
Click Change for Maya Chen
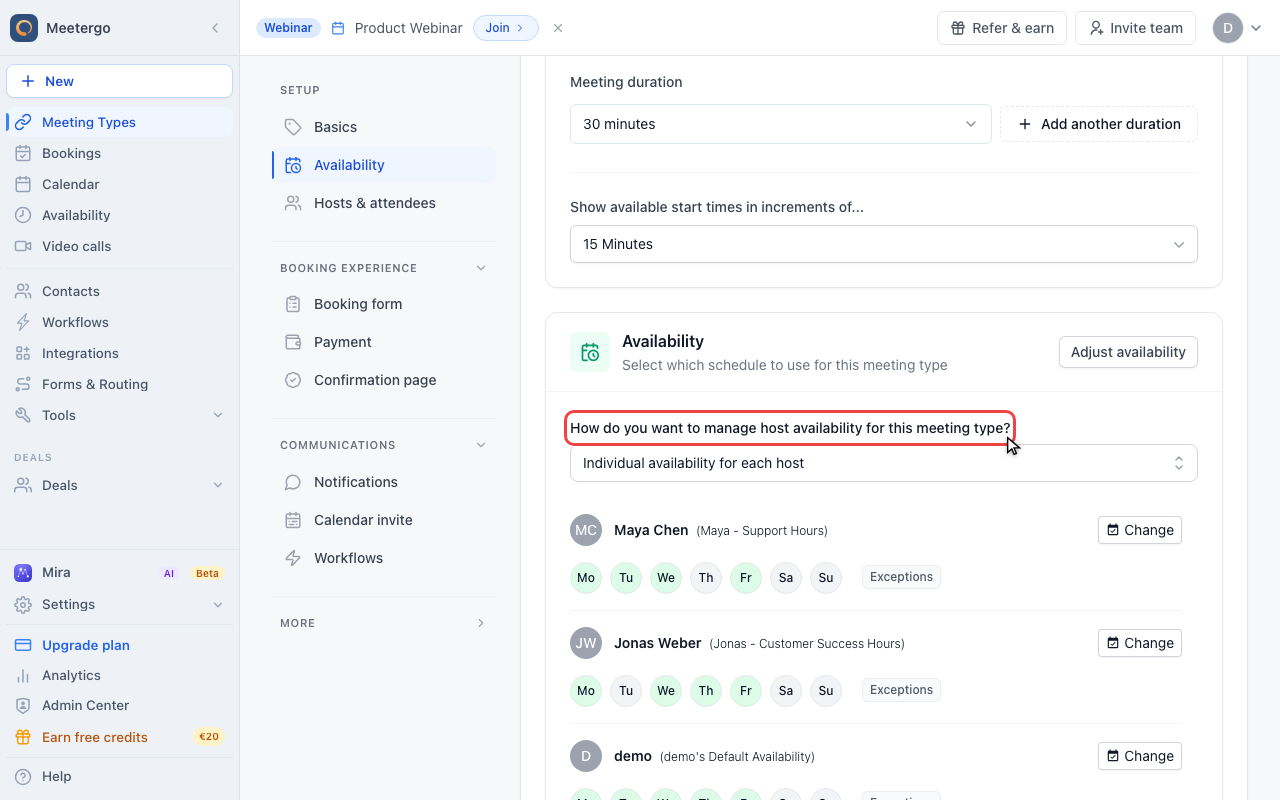pyautogui.click(x=1140, y=530)
